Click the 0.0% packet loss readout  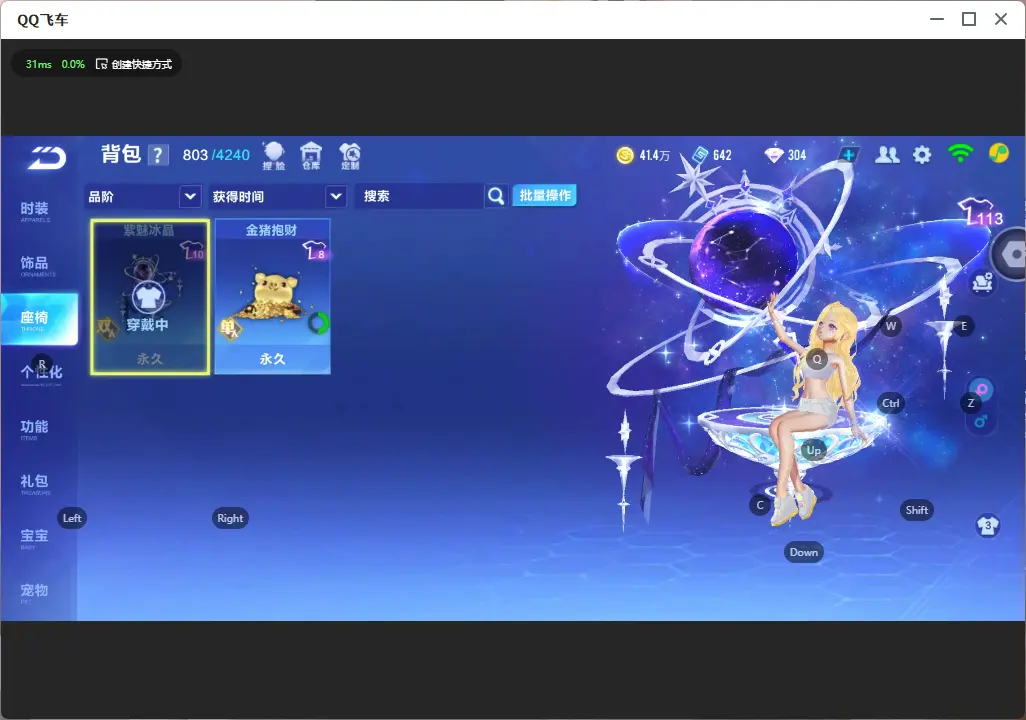click(73, 64)
